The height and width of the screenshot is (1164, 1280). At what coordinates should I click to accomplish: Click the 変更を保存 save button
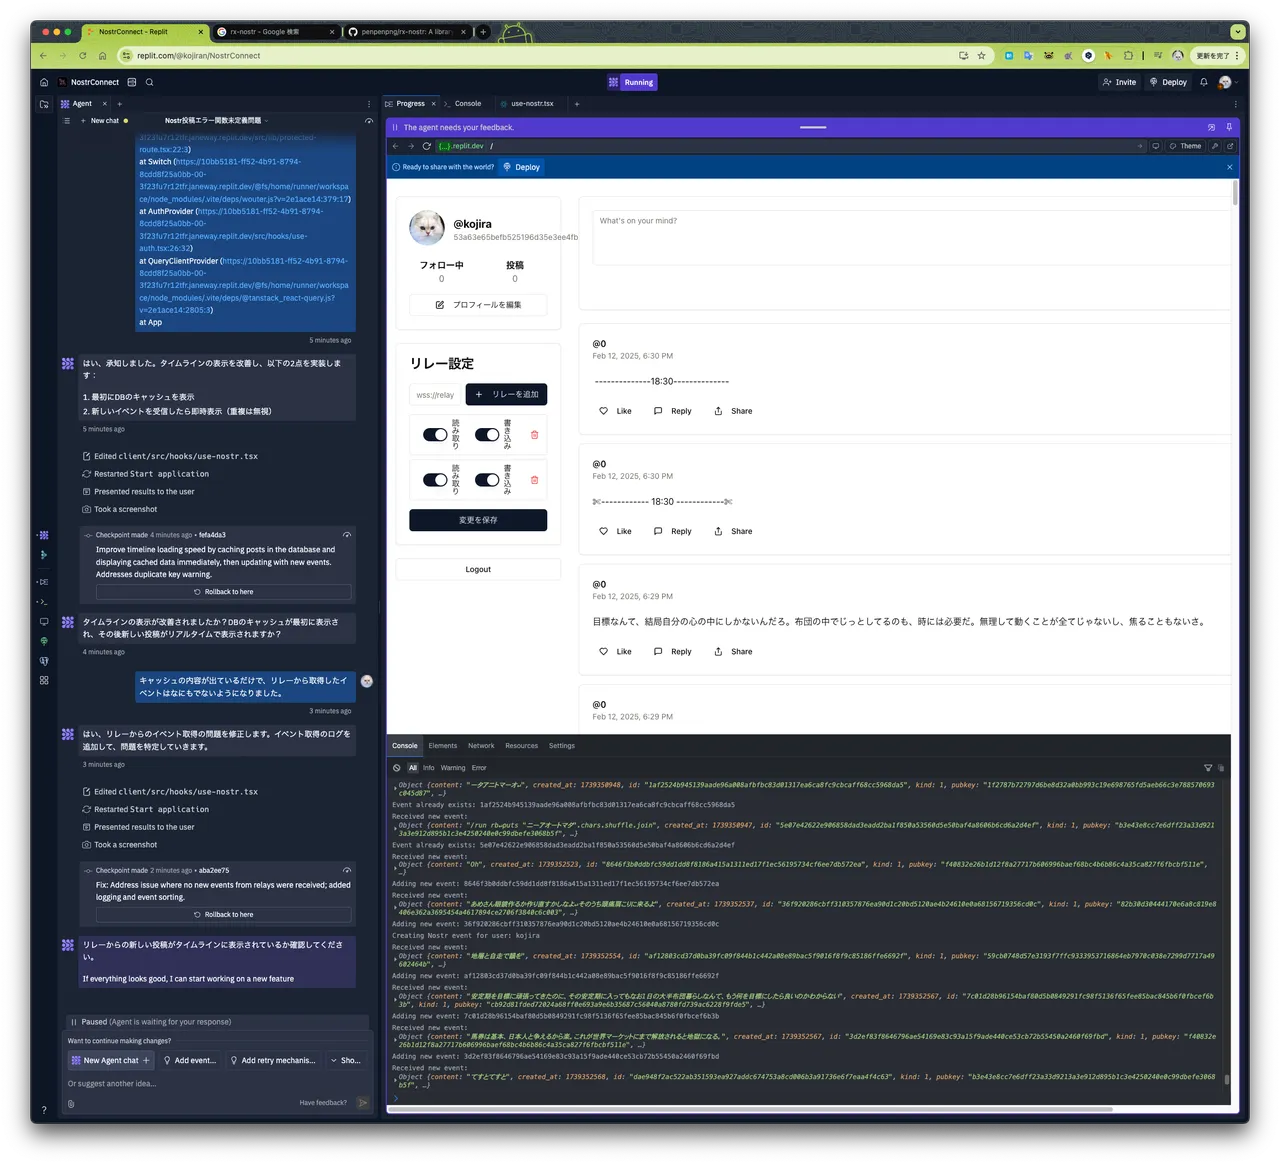pos(478,520)
